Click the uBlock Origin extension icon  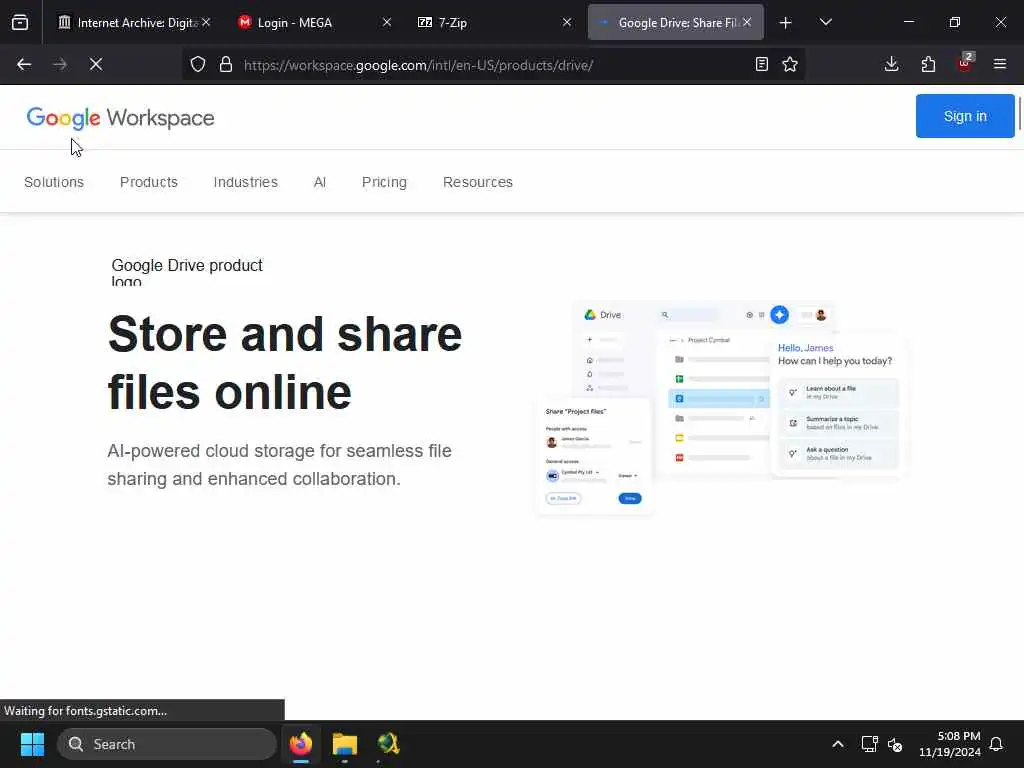(965, 63)
